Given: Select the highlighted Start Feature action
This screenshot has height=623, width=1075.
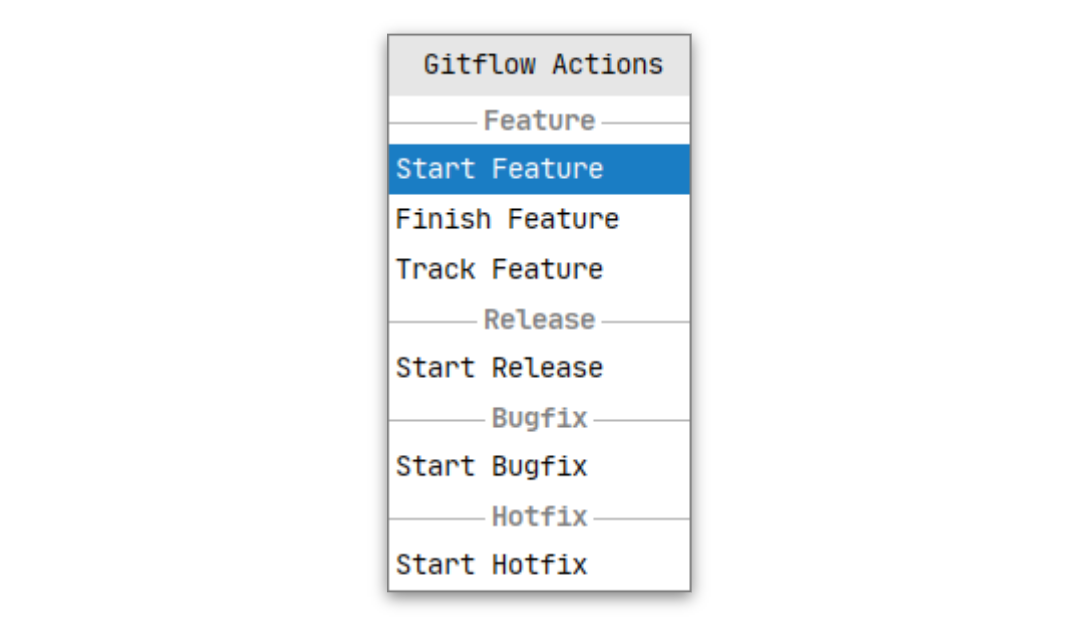Looking at the screenshot, I should point(539,169).
